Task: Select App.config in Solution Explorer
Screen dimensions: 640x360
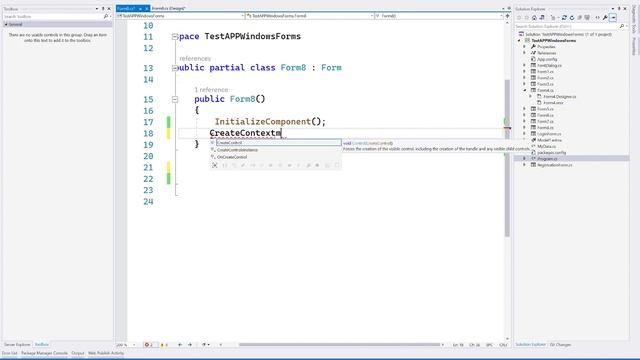Action: pos(547,59)
